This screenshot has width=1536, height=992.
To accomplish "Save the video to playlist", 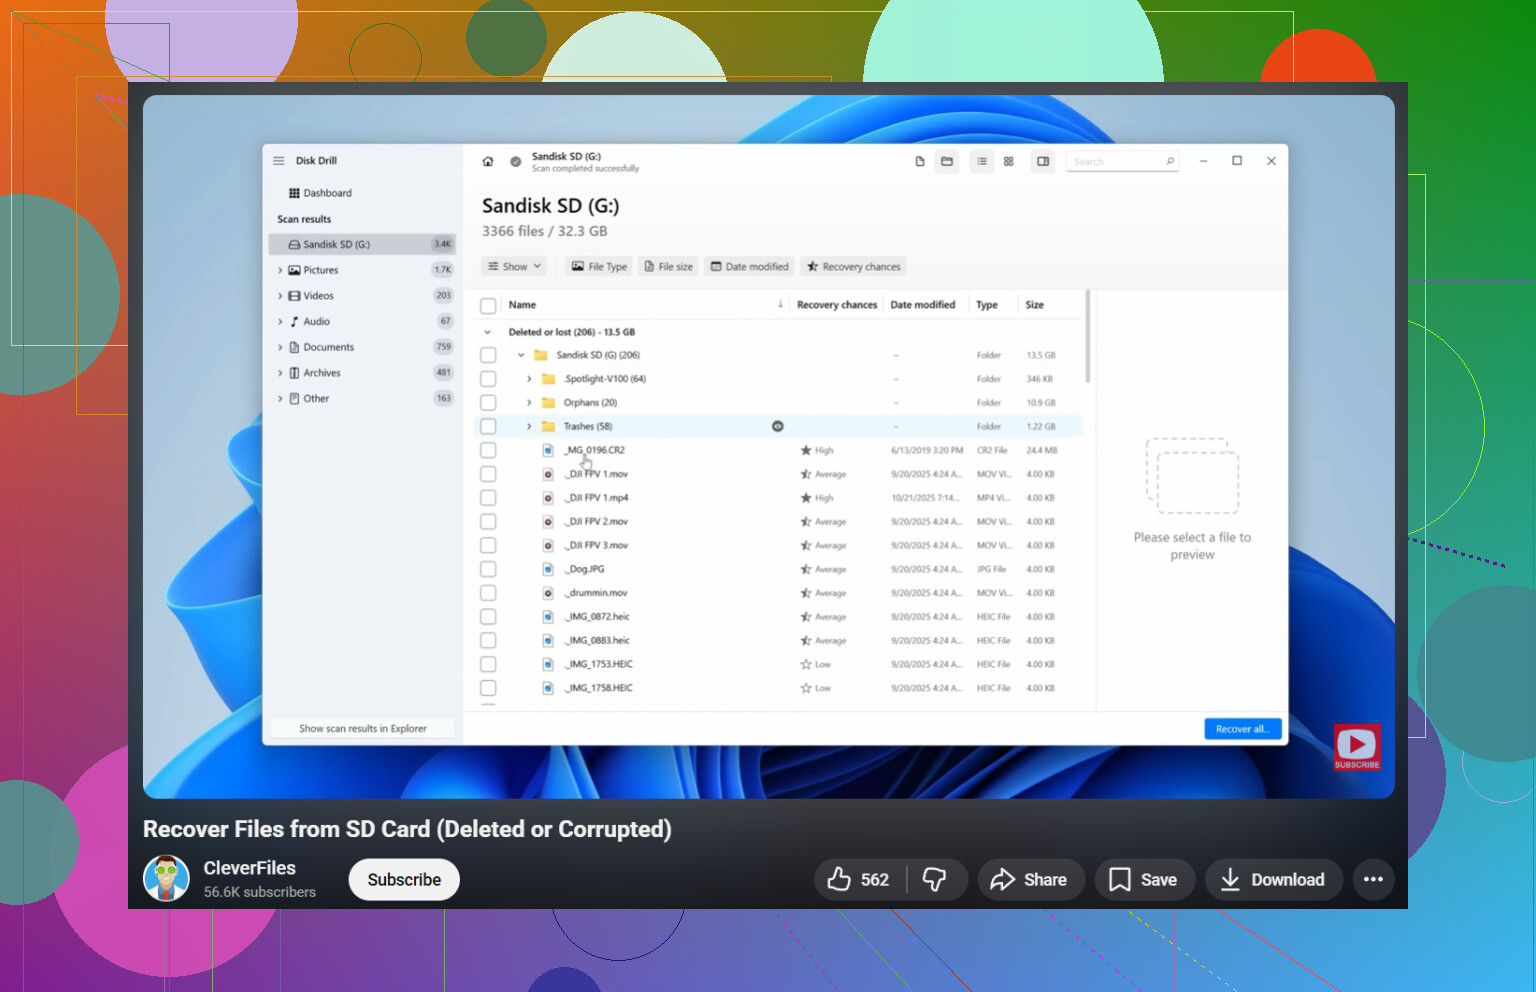I will tap(1144, 879).
